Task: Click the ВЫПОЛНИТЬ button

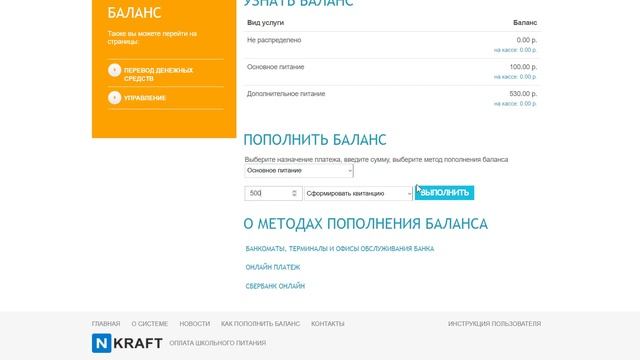Action: click(x=444, y=193)
